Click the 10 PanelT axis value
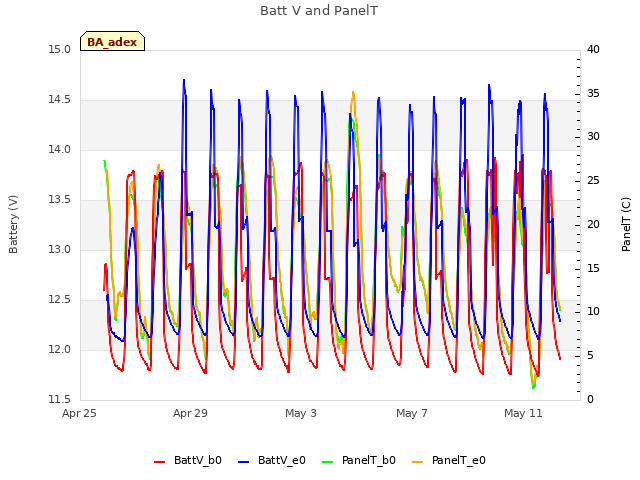640x480 pixels. [x=593, y=312]
